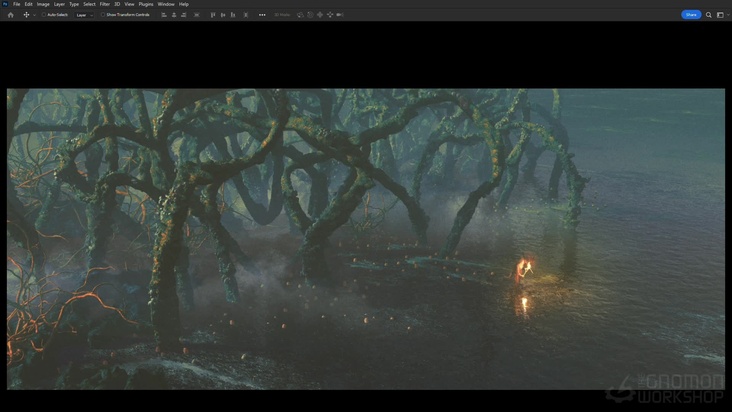Viewport: 732px width, 412px height.
Task: Click Align top edges icon
Action: (213, 15)
